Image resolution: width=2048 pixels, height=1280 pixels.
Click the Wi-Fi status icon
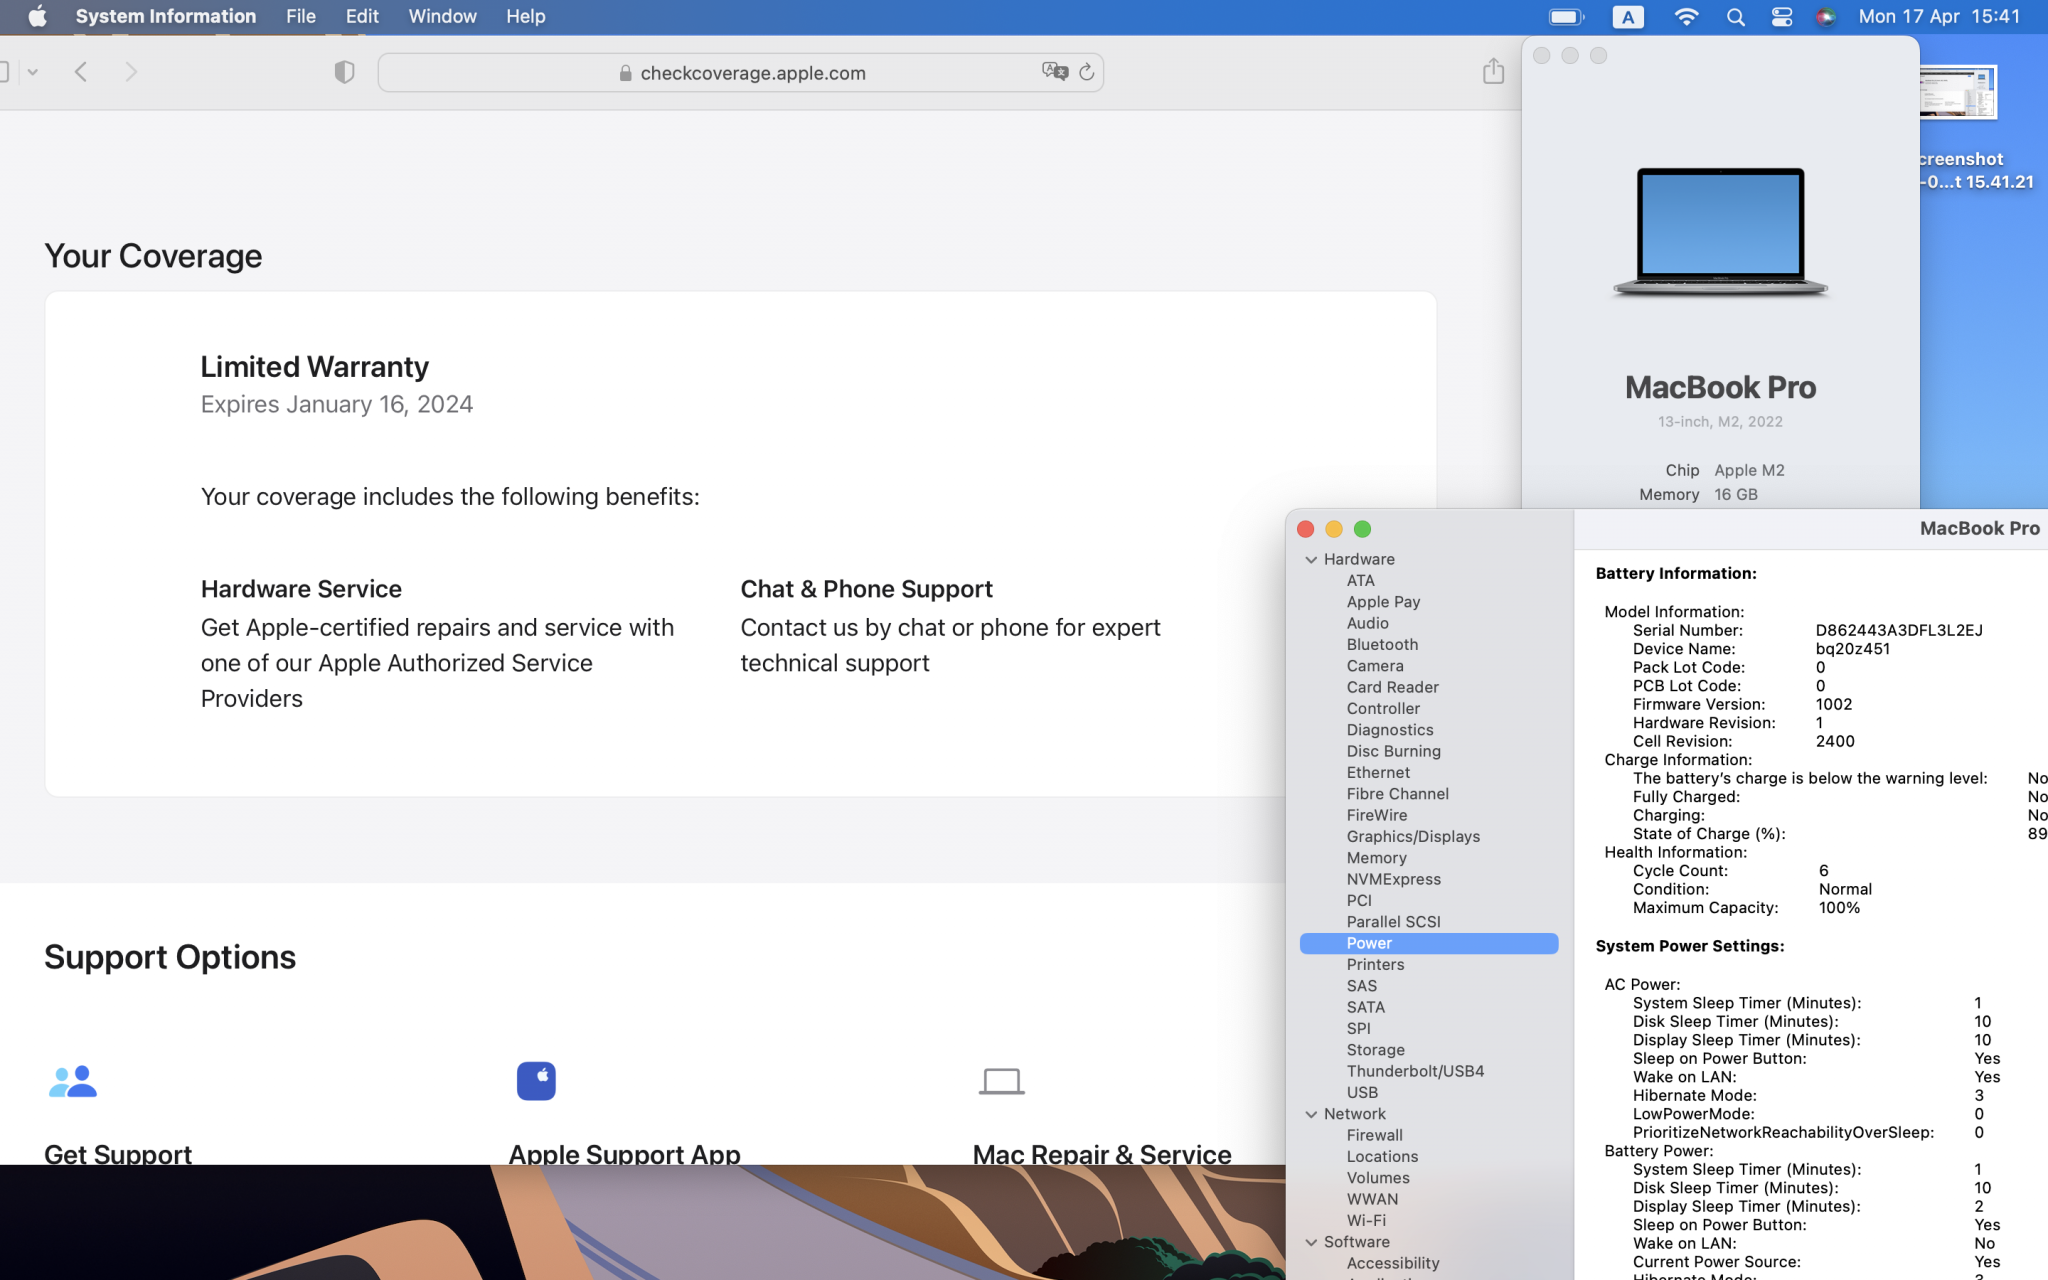point(1686,17)
